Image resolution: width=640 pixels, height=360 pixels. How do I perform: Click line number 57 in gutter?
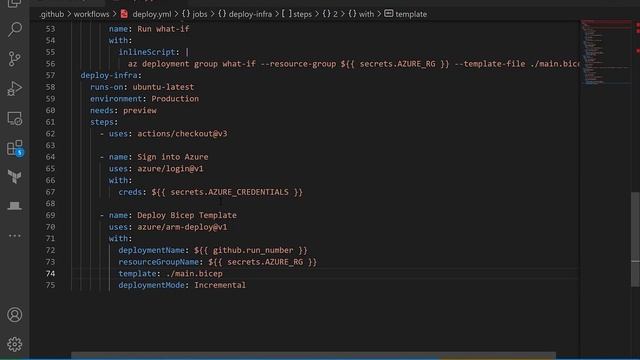[50, 75]
